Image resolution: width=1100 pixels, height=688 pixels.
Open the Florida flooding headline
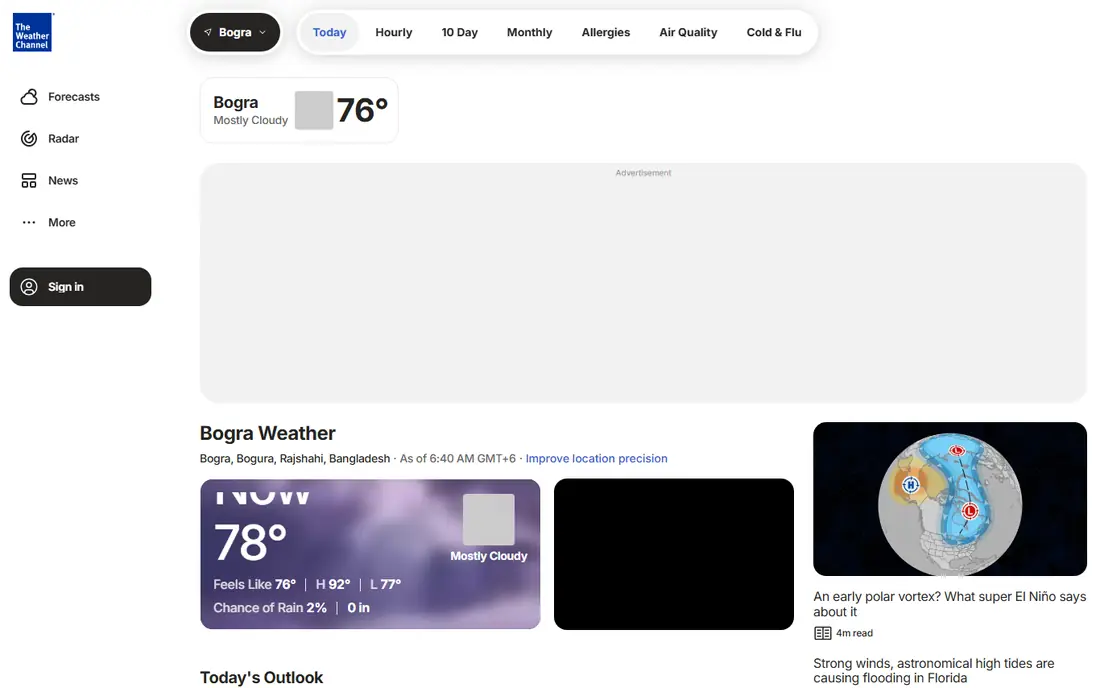[x=934, y=670]
